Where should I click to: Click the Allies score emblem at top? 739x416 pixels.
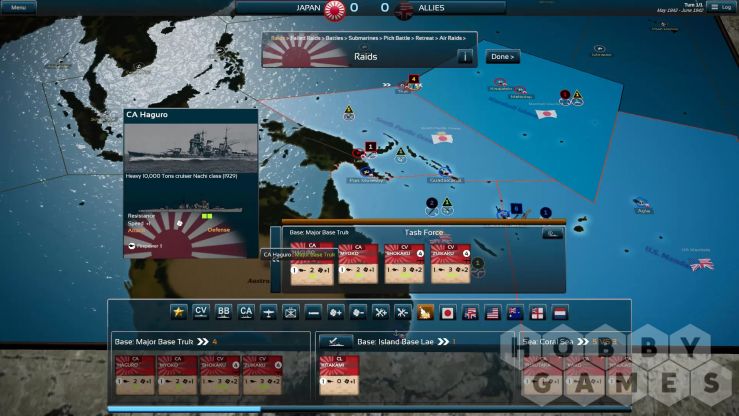pyautogui.click(x=403, y=9)
